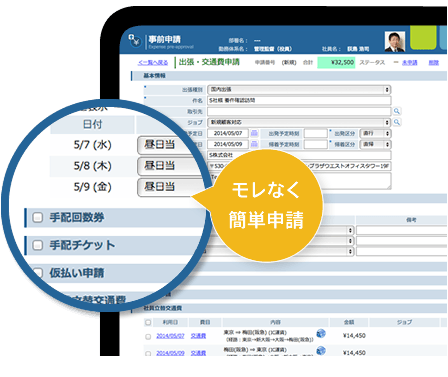Open the 帰着区分 dropdown

[x=375, y=144]
